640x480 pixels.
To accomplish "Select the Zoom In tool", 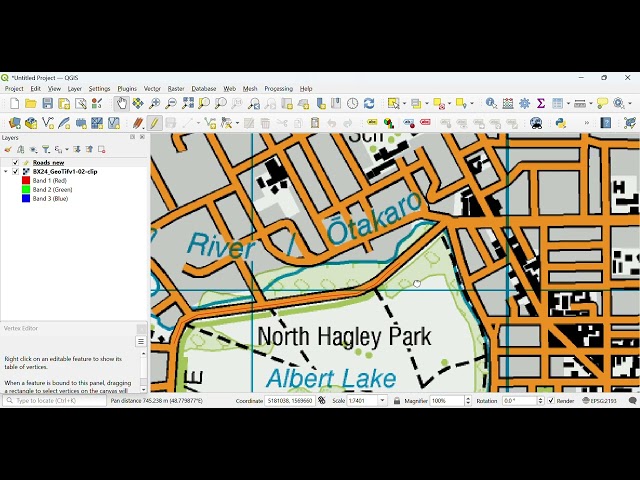I will point(154,104).
